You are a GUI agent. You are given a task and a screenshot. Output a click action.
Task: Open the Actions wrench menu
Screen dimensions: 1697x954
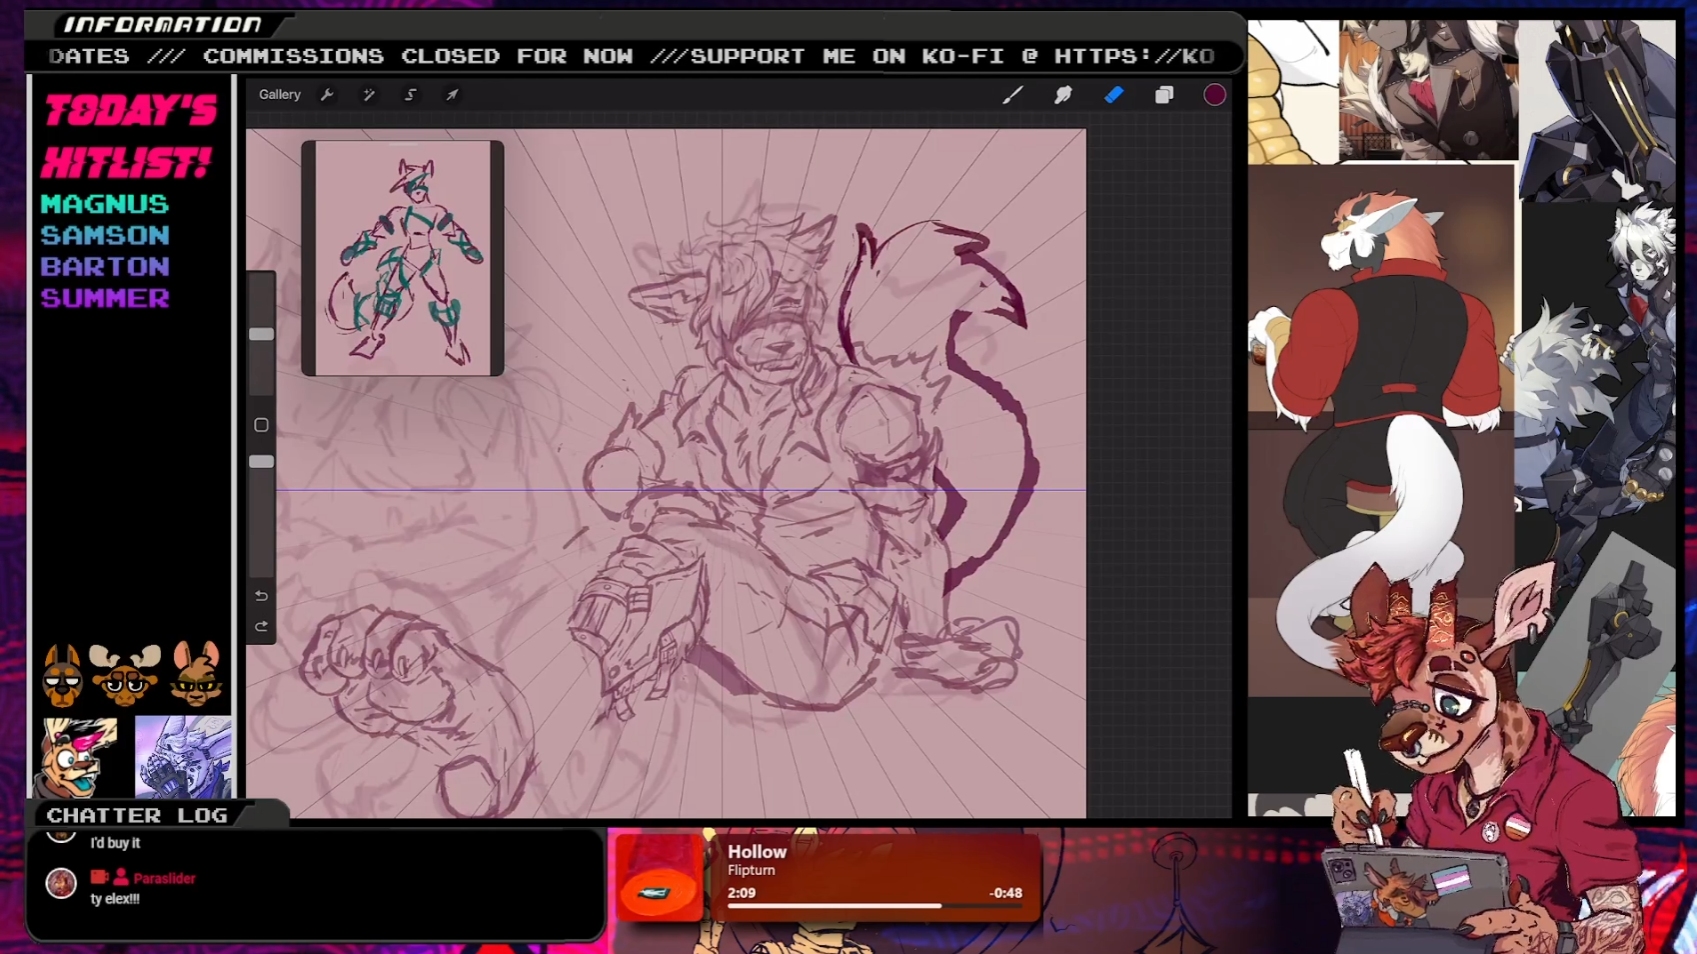(x=327, y=95)
